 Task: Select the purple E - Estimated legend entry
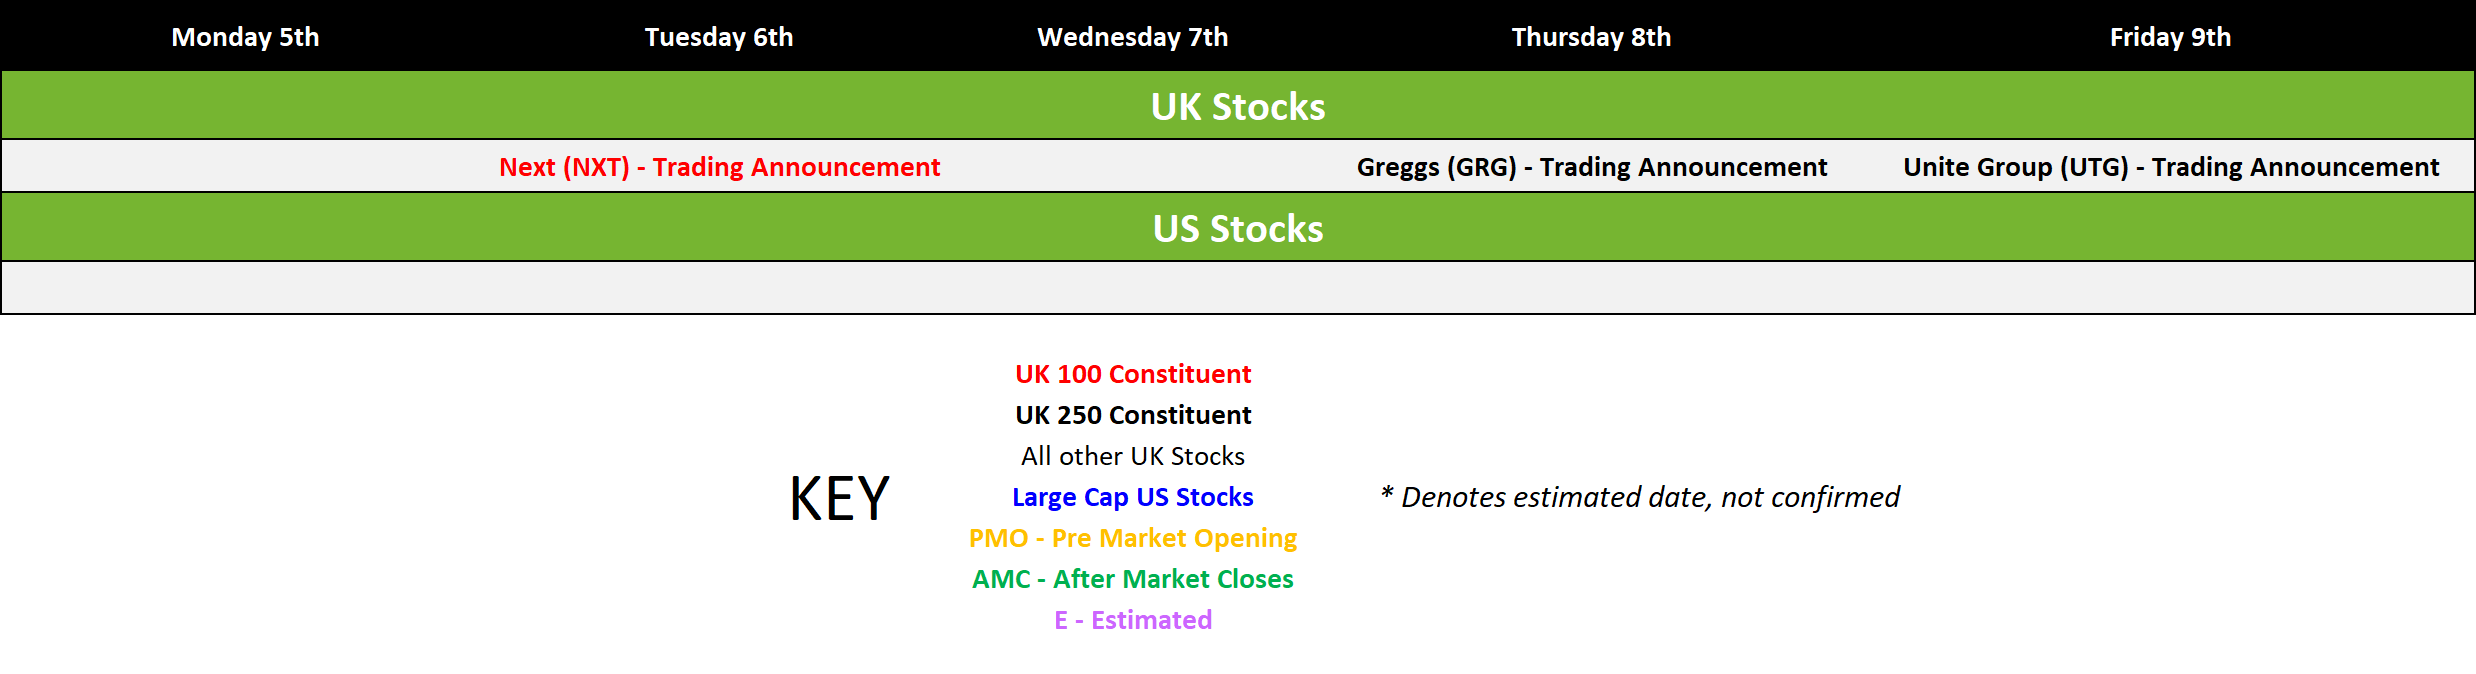point(1133,620)
